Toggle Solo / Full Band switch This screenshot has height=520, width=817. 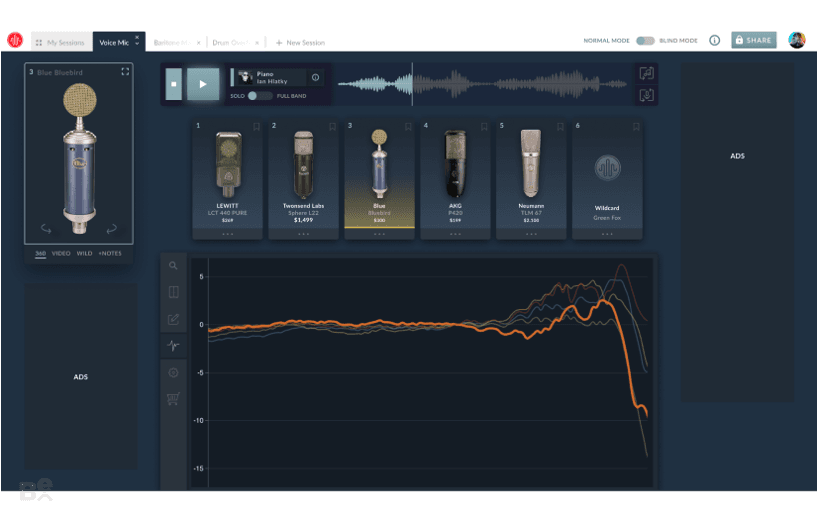click(x=259, y=96)
